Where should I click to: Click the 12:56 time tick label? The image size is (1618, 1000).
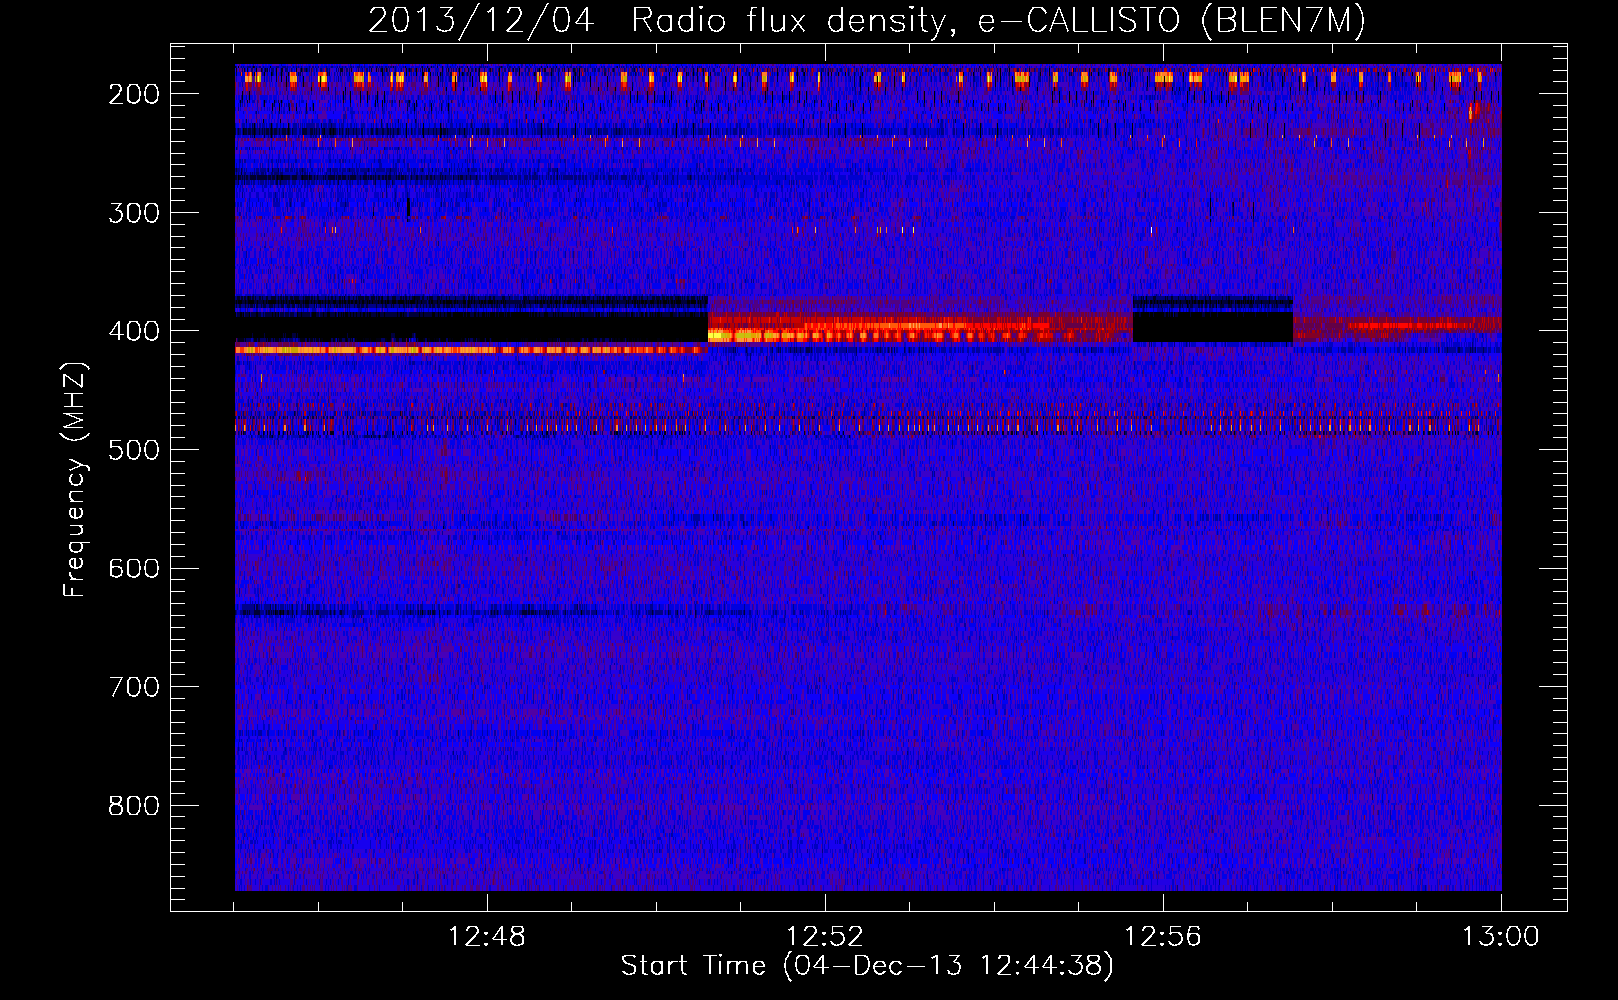pos(1163,937)
